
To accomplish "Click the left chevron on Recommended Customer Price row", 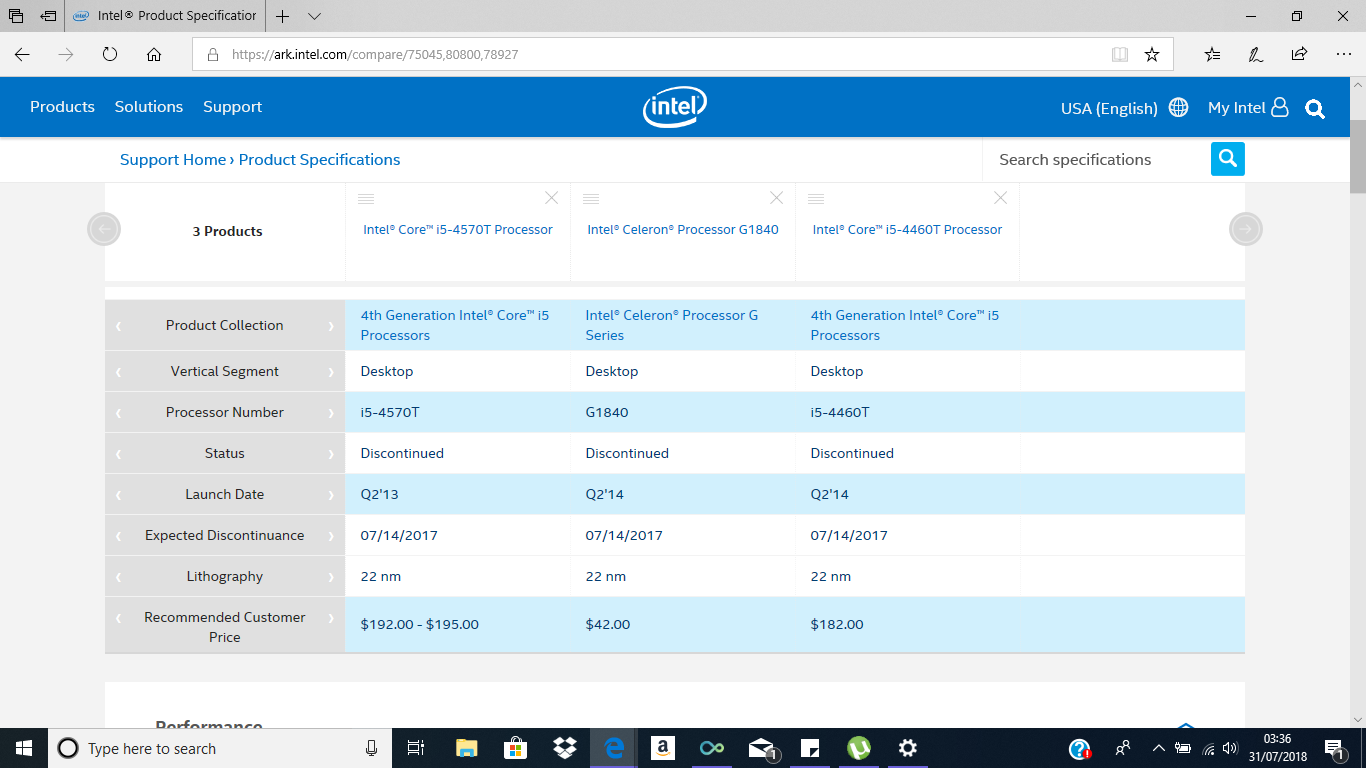I will (118, 618).
